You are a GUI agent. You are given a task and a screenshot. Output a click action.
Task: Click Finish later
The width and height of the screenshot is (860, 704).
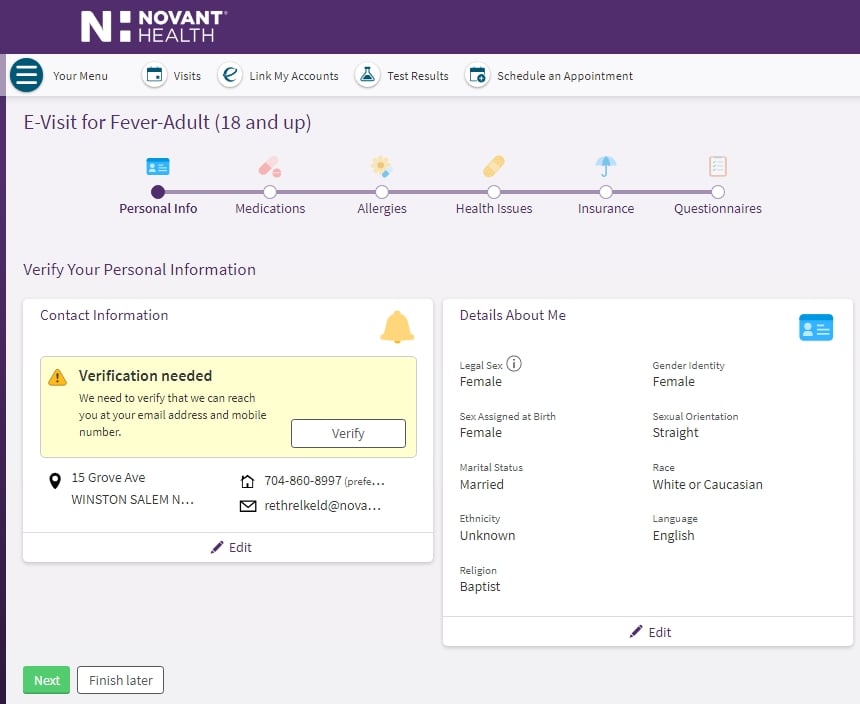[x=120, y=680]
